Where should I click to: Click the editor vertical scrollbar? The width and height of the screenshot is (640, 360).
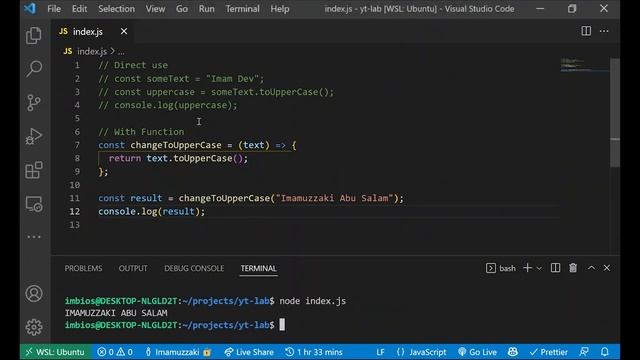coord(615,112)
